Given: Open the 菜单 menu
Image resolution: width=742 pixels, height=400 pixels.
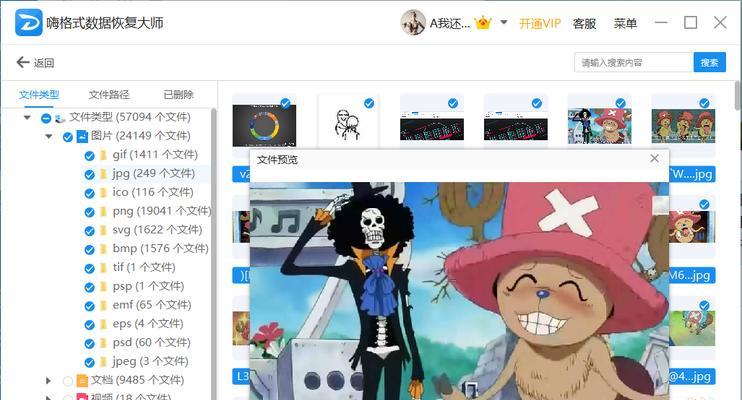Looking at the screenshot, I should click(x=625, y=23).
